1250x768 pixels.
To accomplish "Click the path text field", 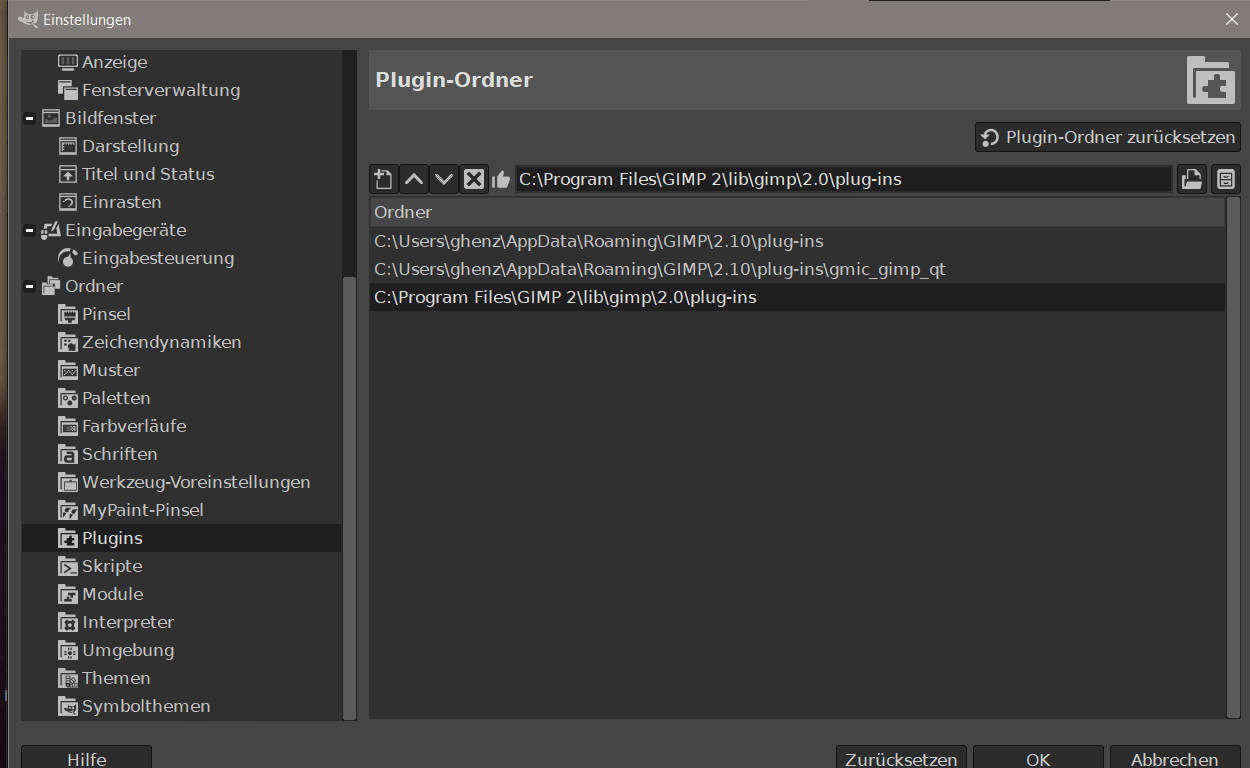I will (843, 180).
